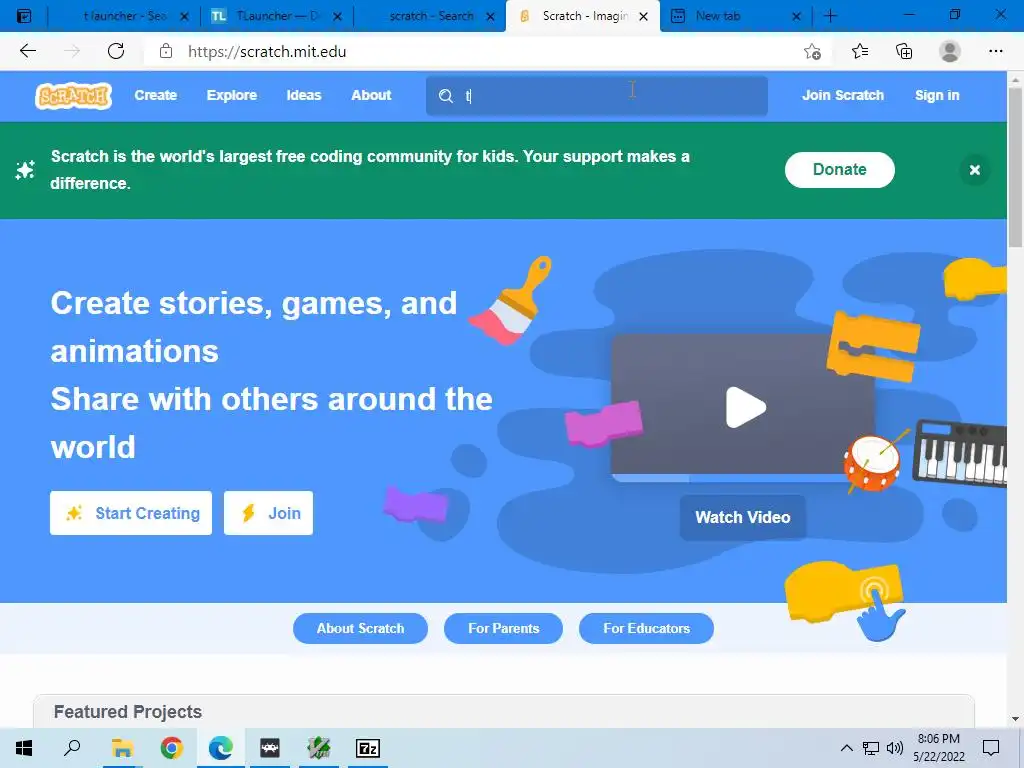Image resolution: width=1024 pixels, height=768 pixels.
Task: Open the green-icon taskbar app next to 7-Zip
Action: tap(319, 748)
